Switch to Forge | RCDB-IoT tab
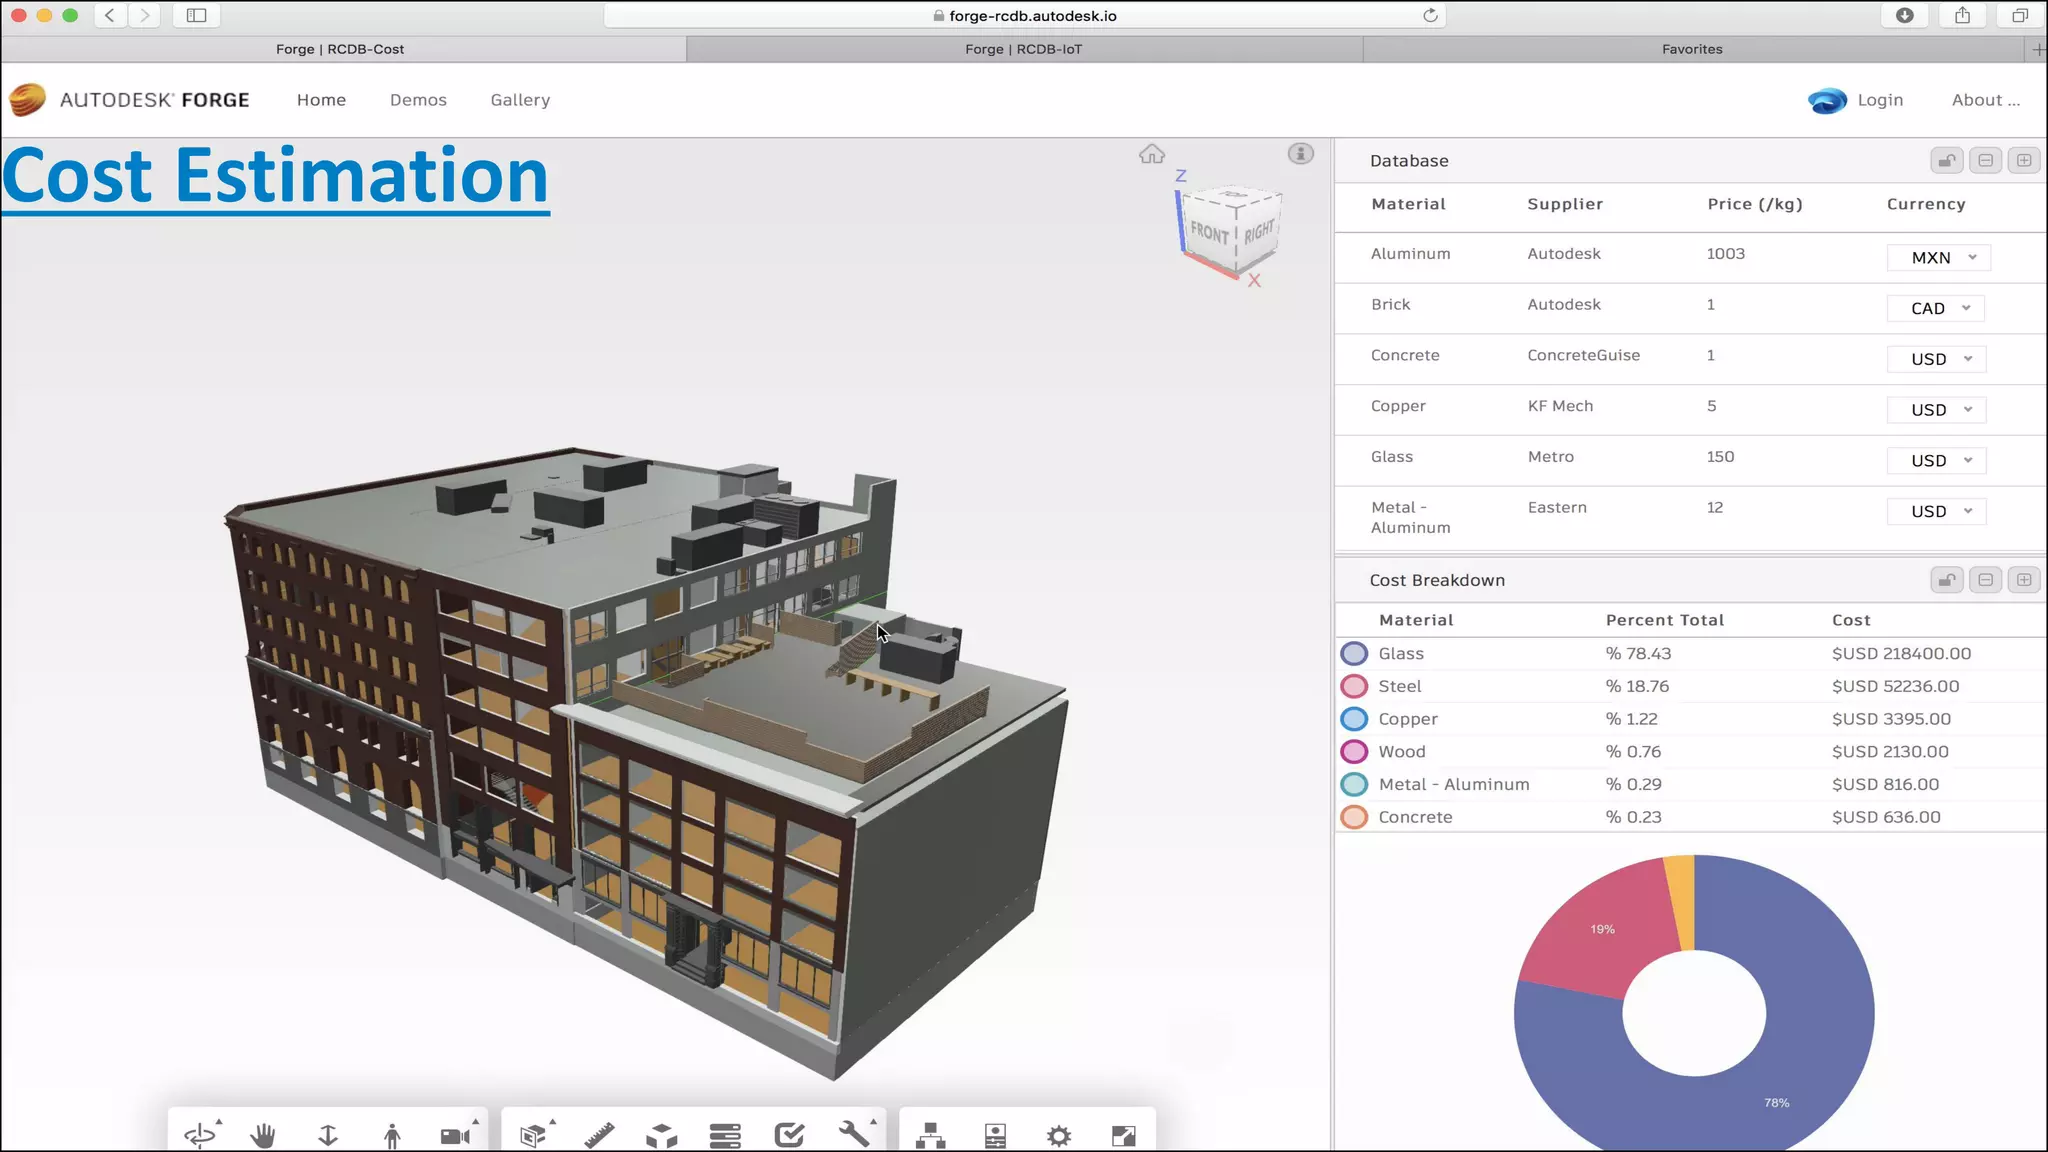This screenshot has height=1152, width=2048. pyautogui.click(x=1024, y=49)
